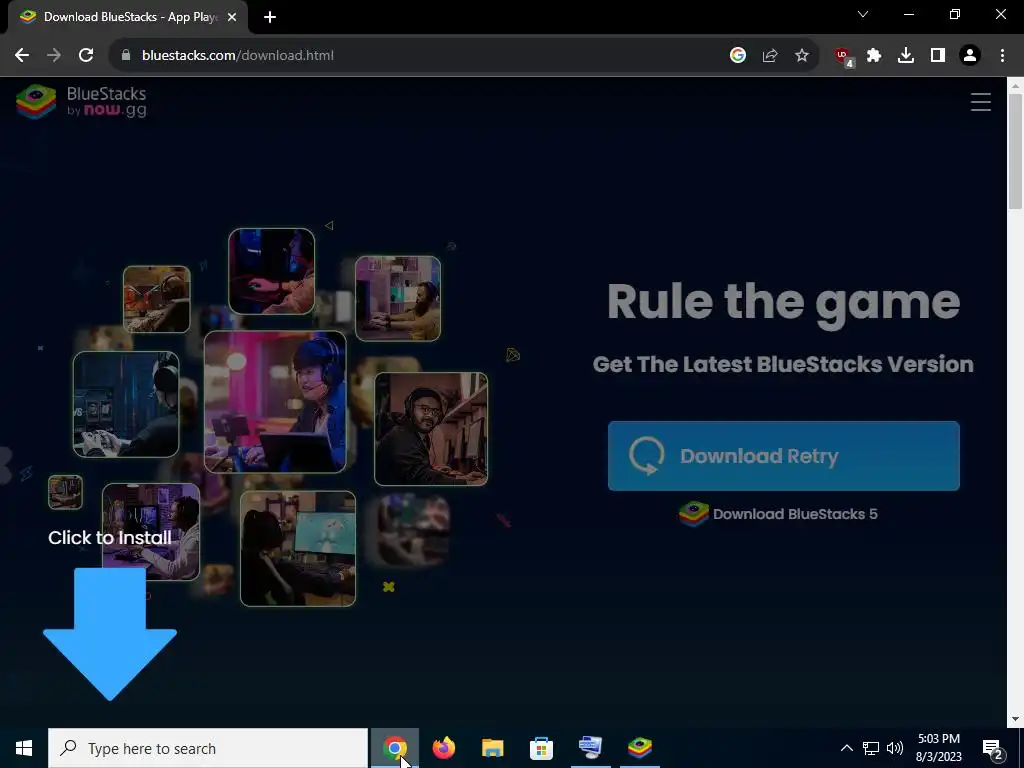1024x768 pixels.
Task: Open Chrome downloads from the toolbar
Action: tap(906, 56)
